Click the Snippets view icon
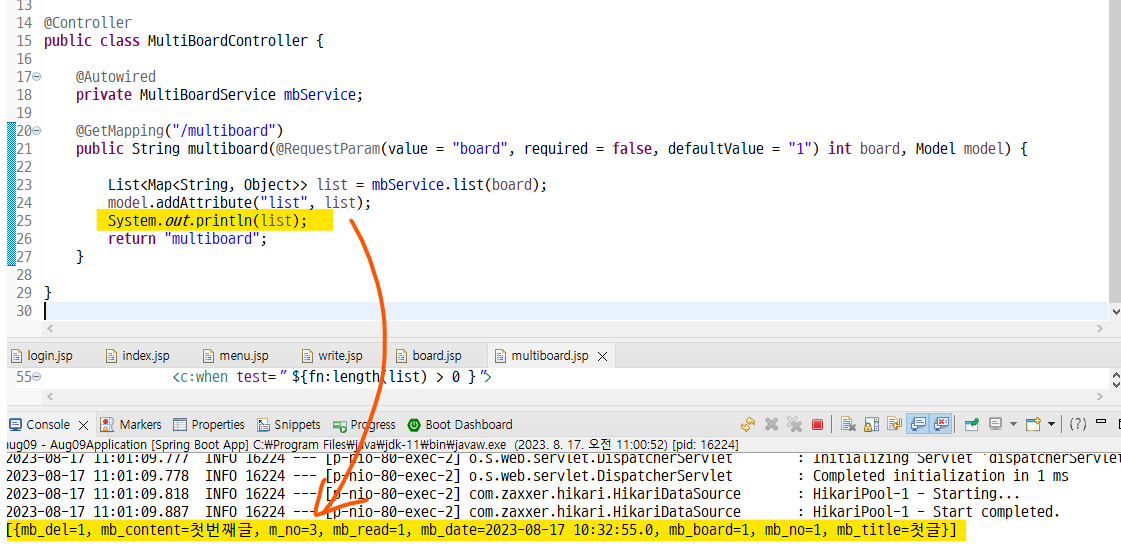 pyautogui.click(x=263, y=424)
